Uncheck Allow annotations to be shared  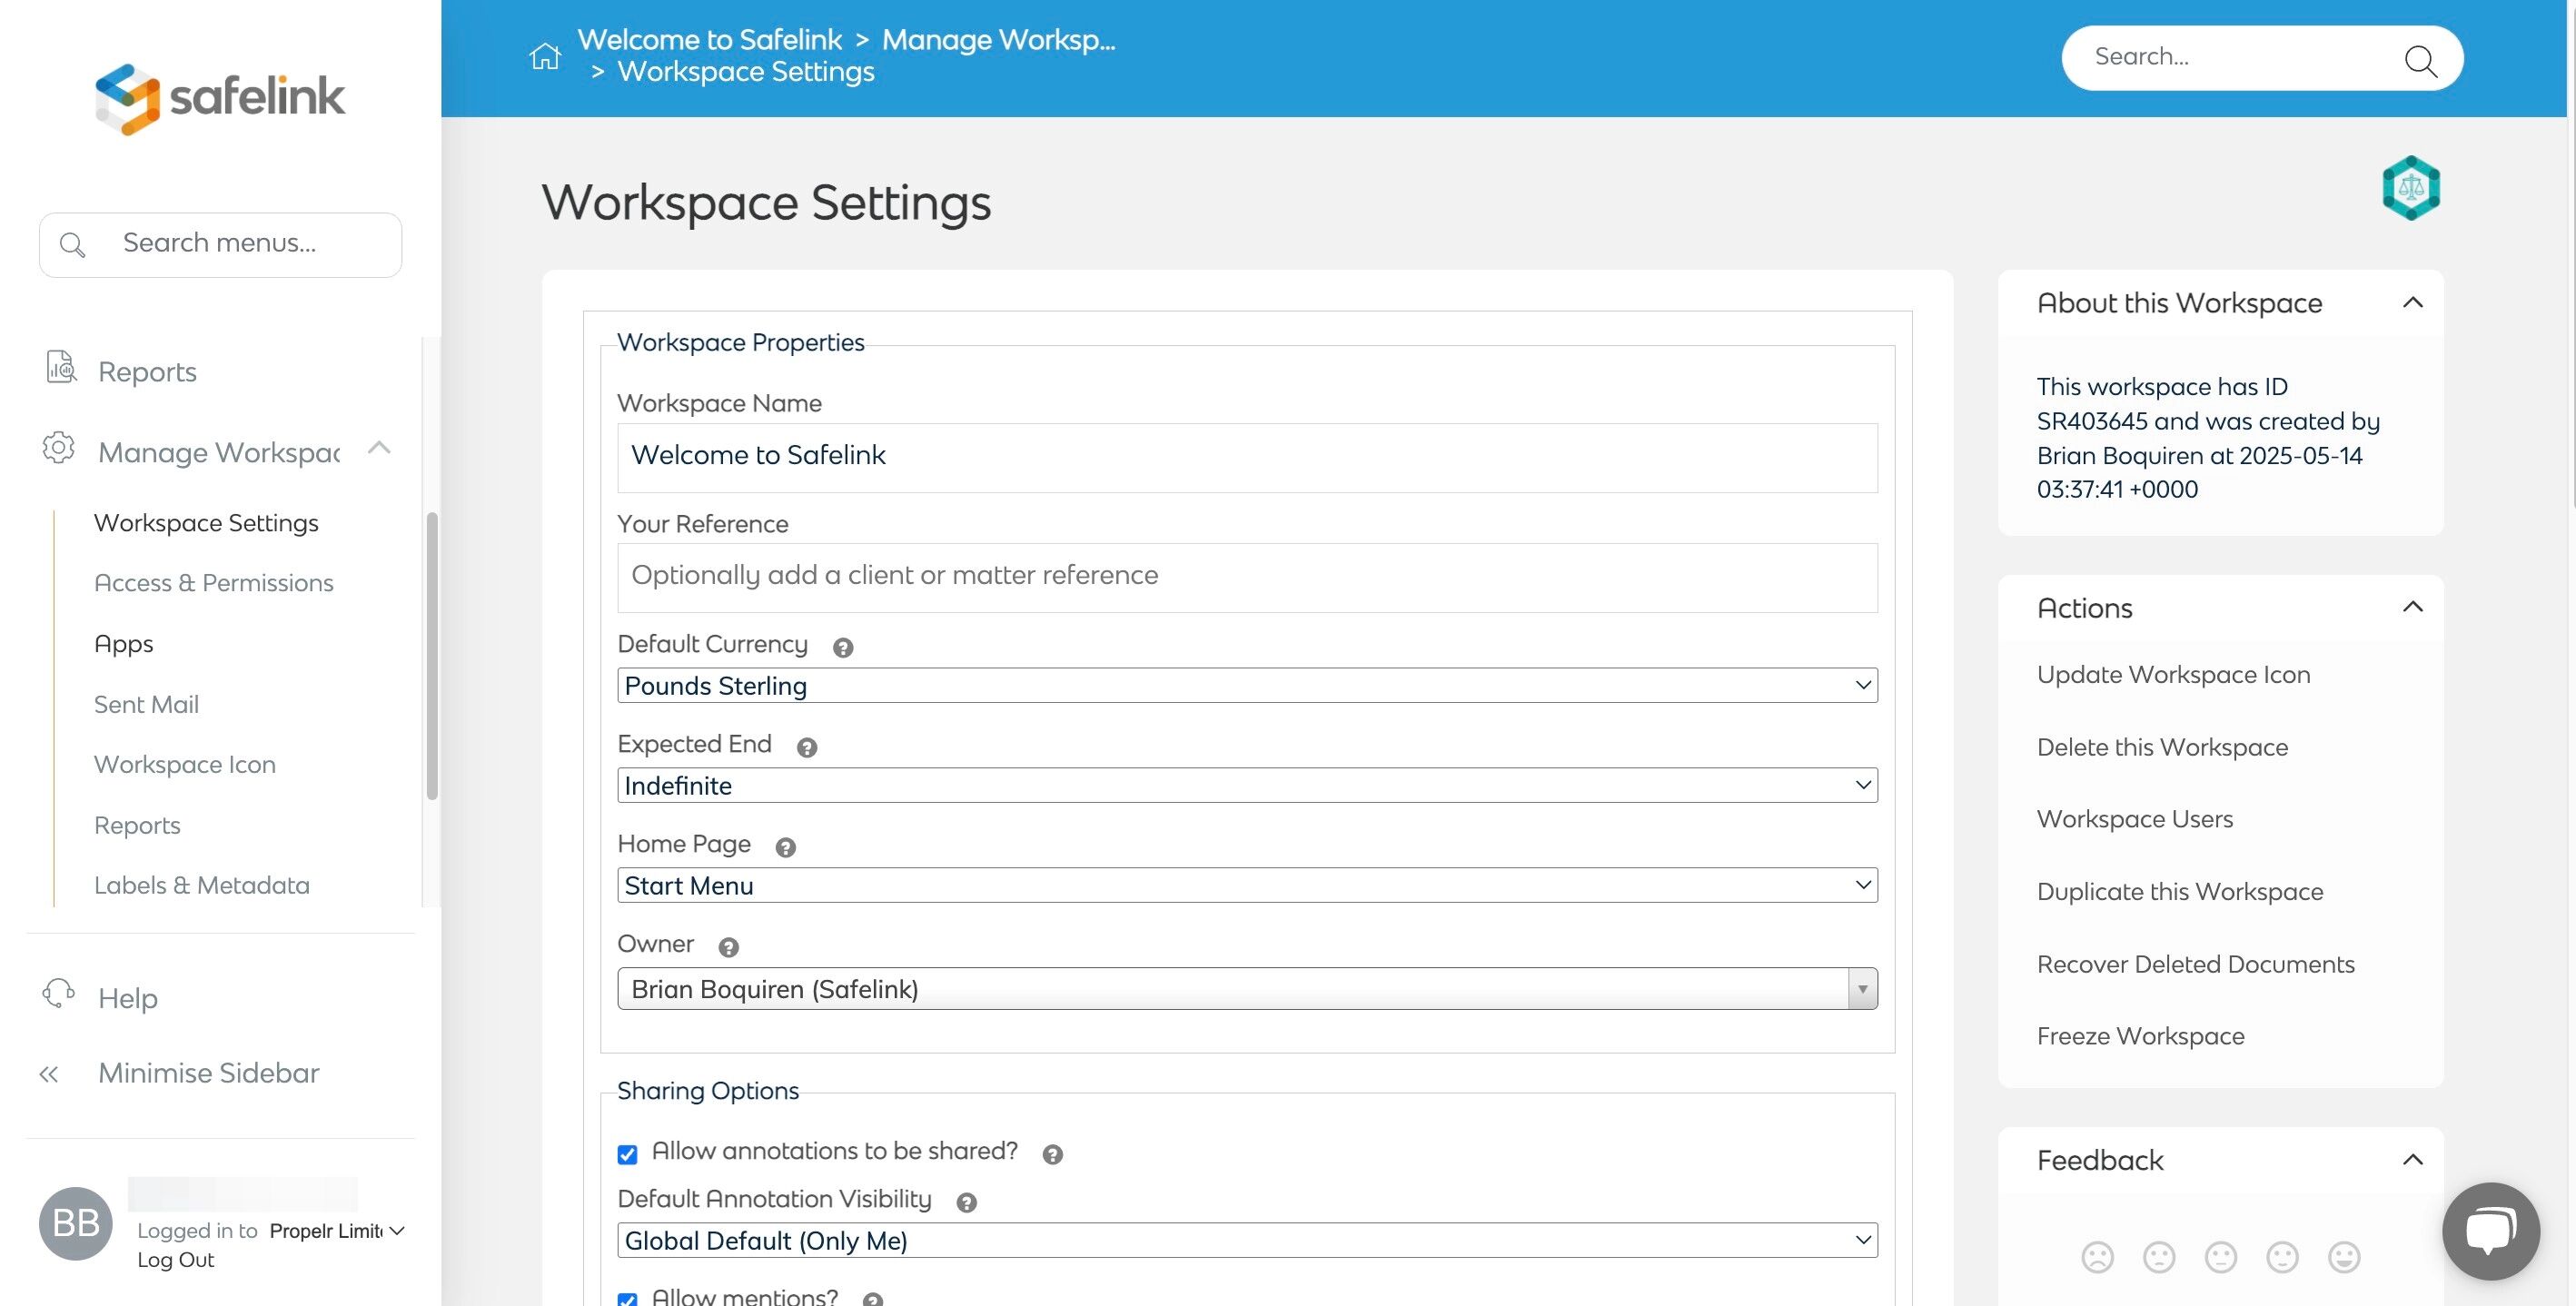click(627, 1155)
